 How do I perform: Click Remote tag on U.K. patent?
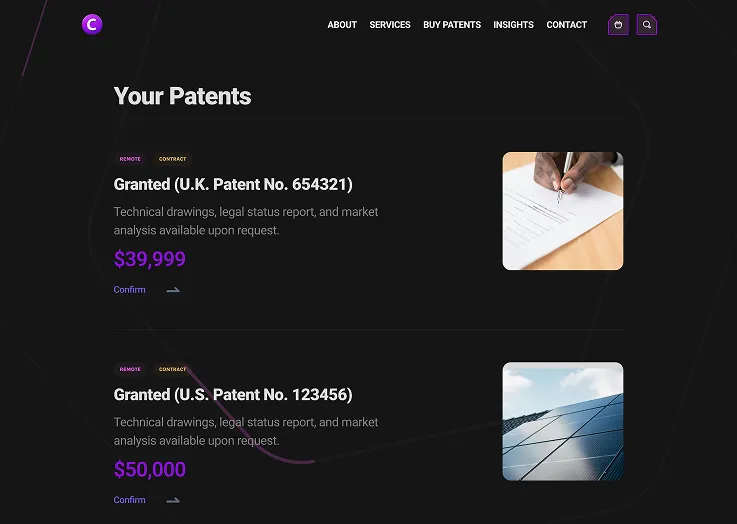(130, 159)
